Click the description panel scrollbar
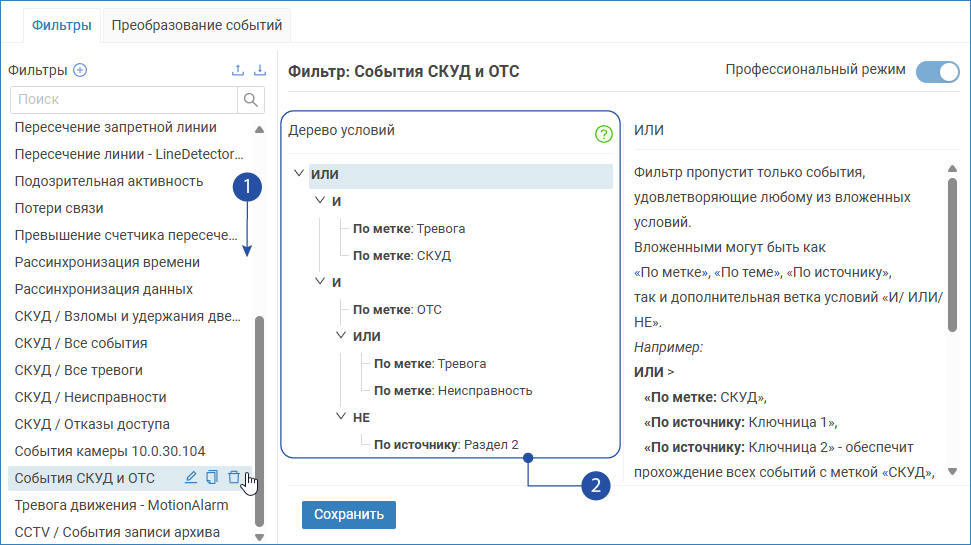The width and height of the screenshot is (971, 545). tap(952, 250)
